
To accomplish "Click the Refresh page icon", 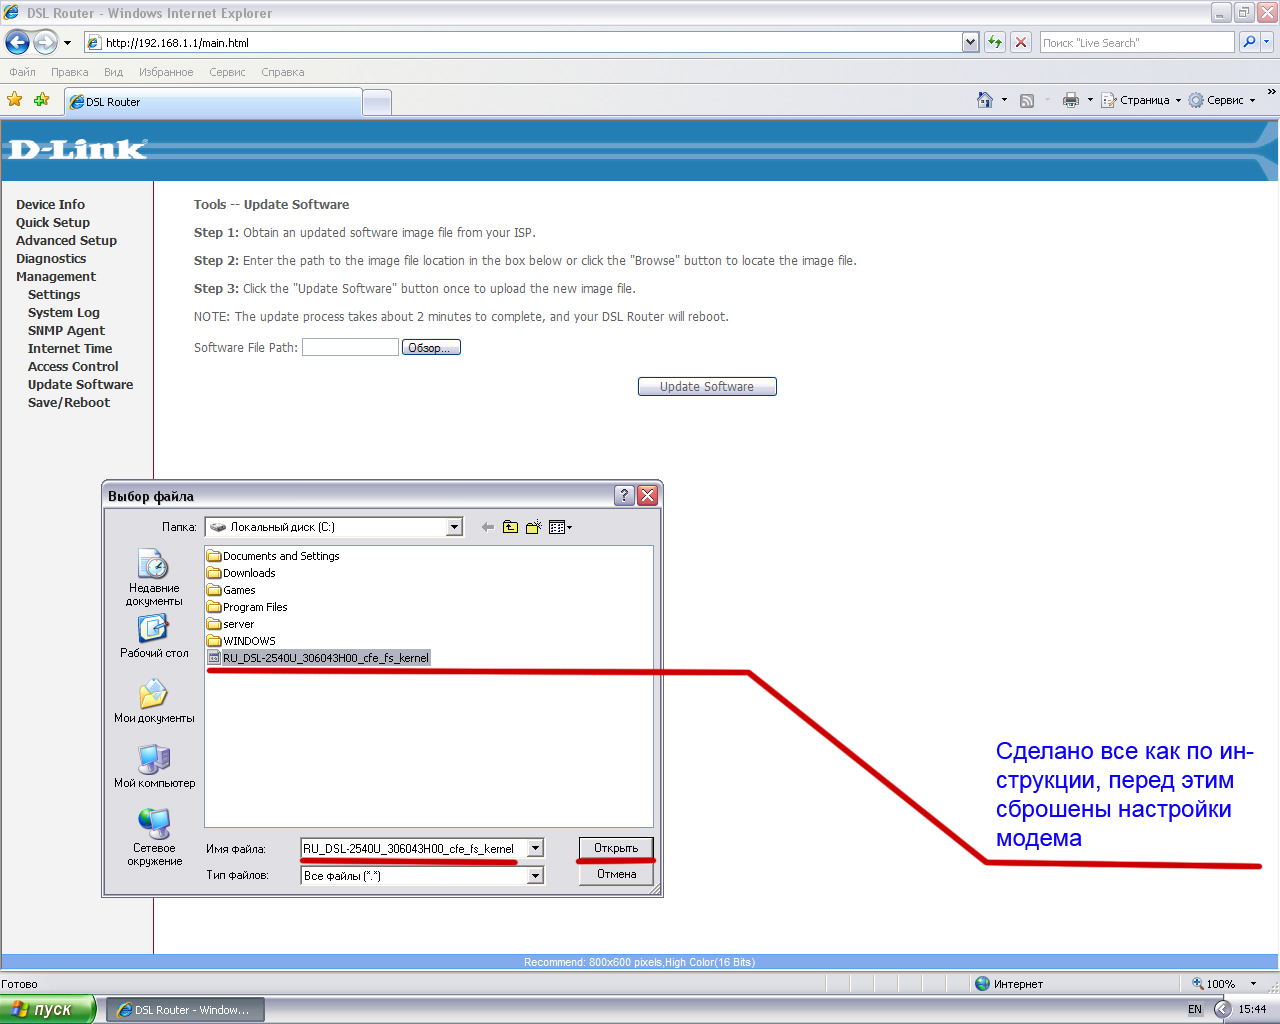I will (x=994, y=42).
